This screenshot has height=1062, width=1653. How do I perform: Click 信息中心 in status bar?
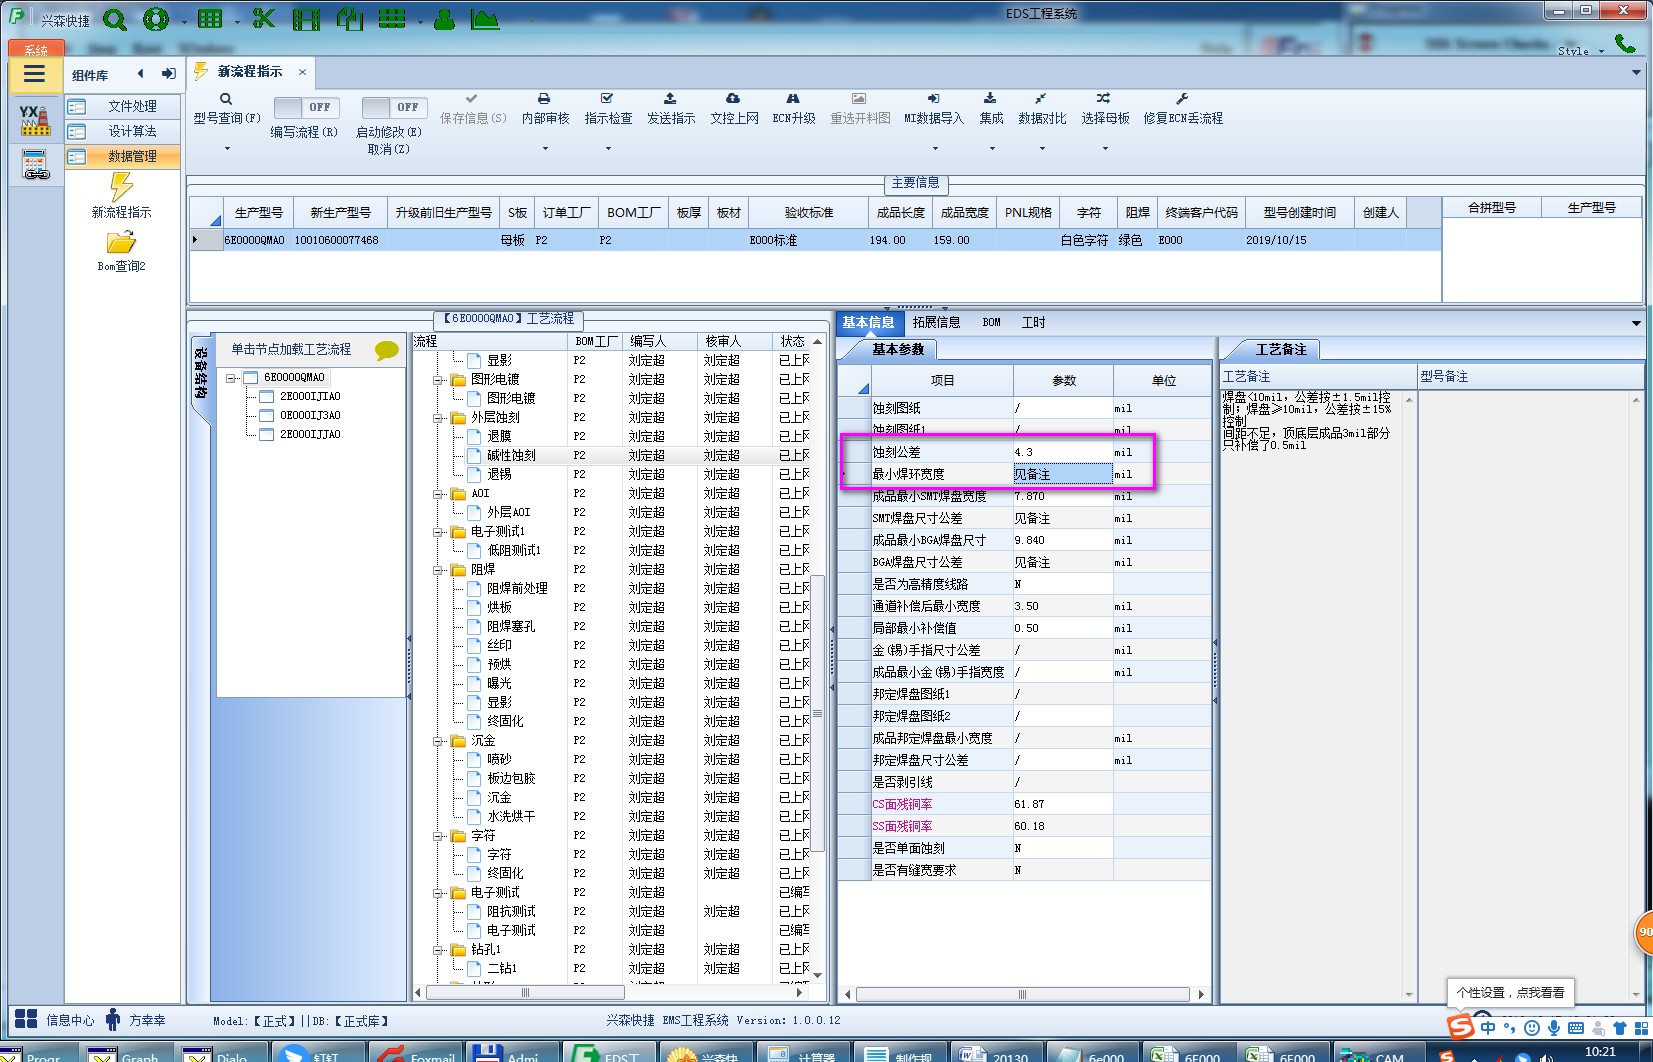click(x=56, y=1020)
